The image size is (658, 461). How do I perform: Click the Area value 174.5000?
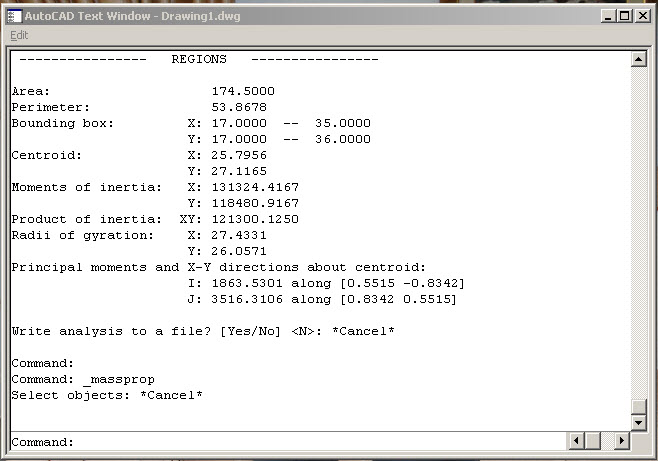(x=243, y=91)
